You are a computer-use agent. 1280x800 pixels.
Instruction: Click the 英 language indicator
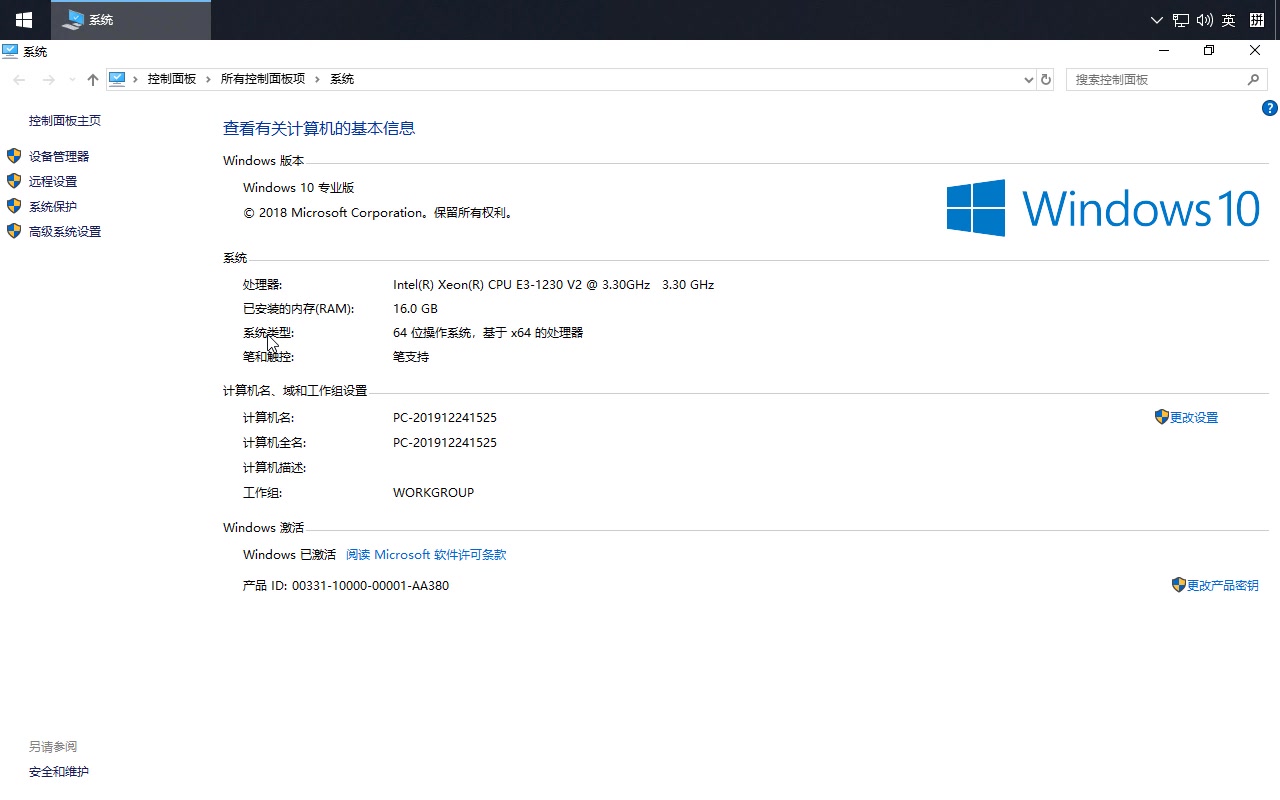1227,19
